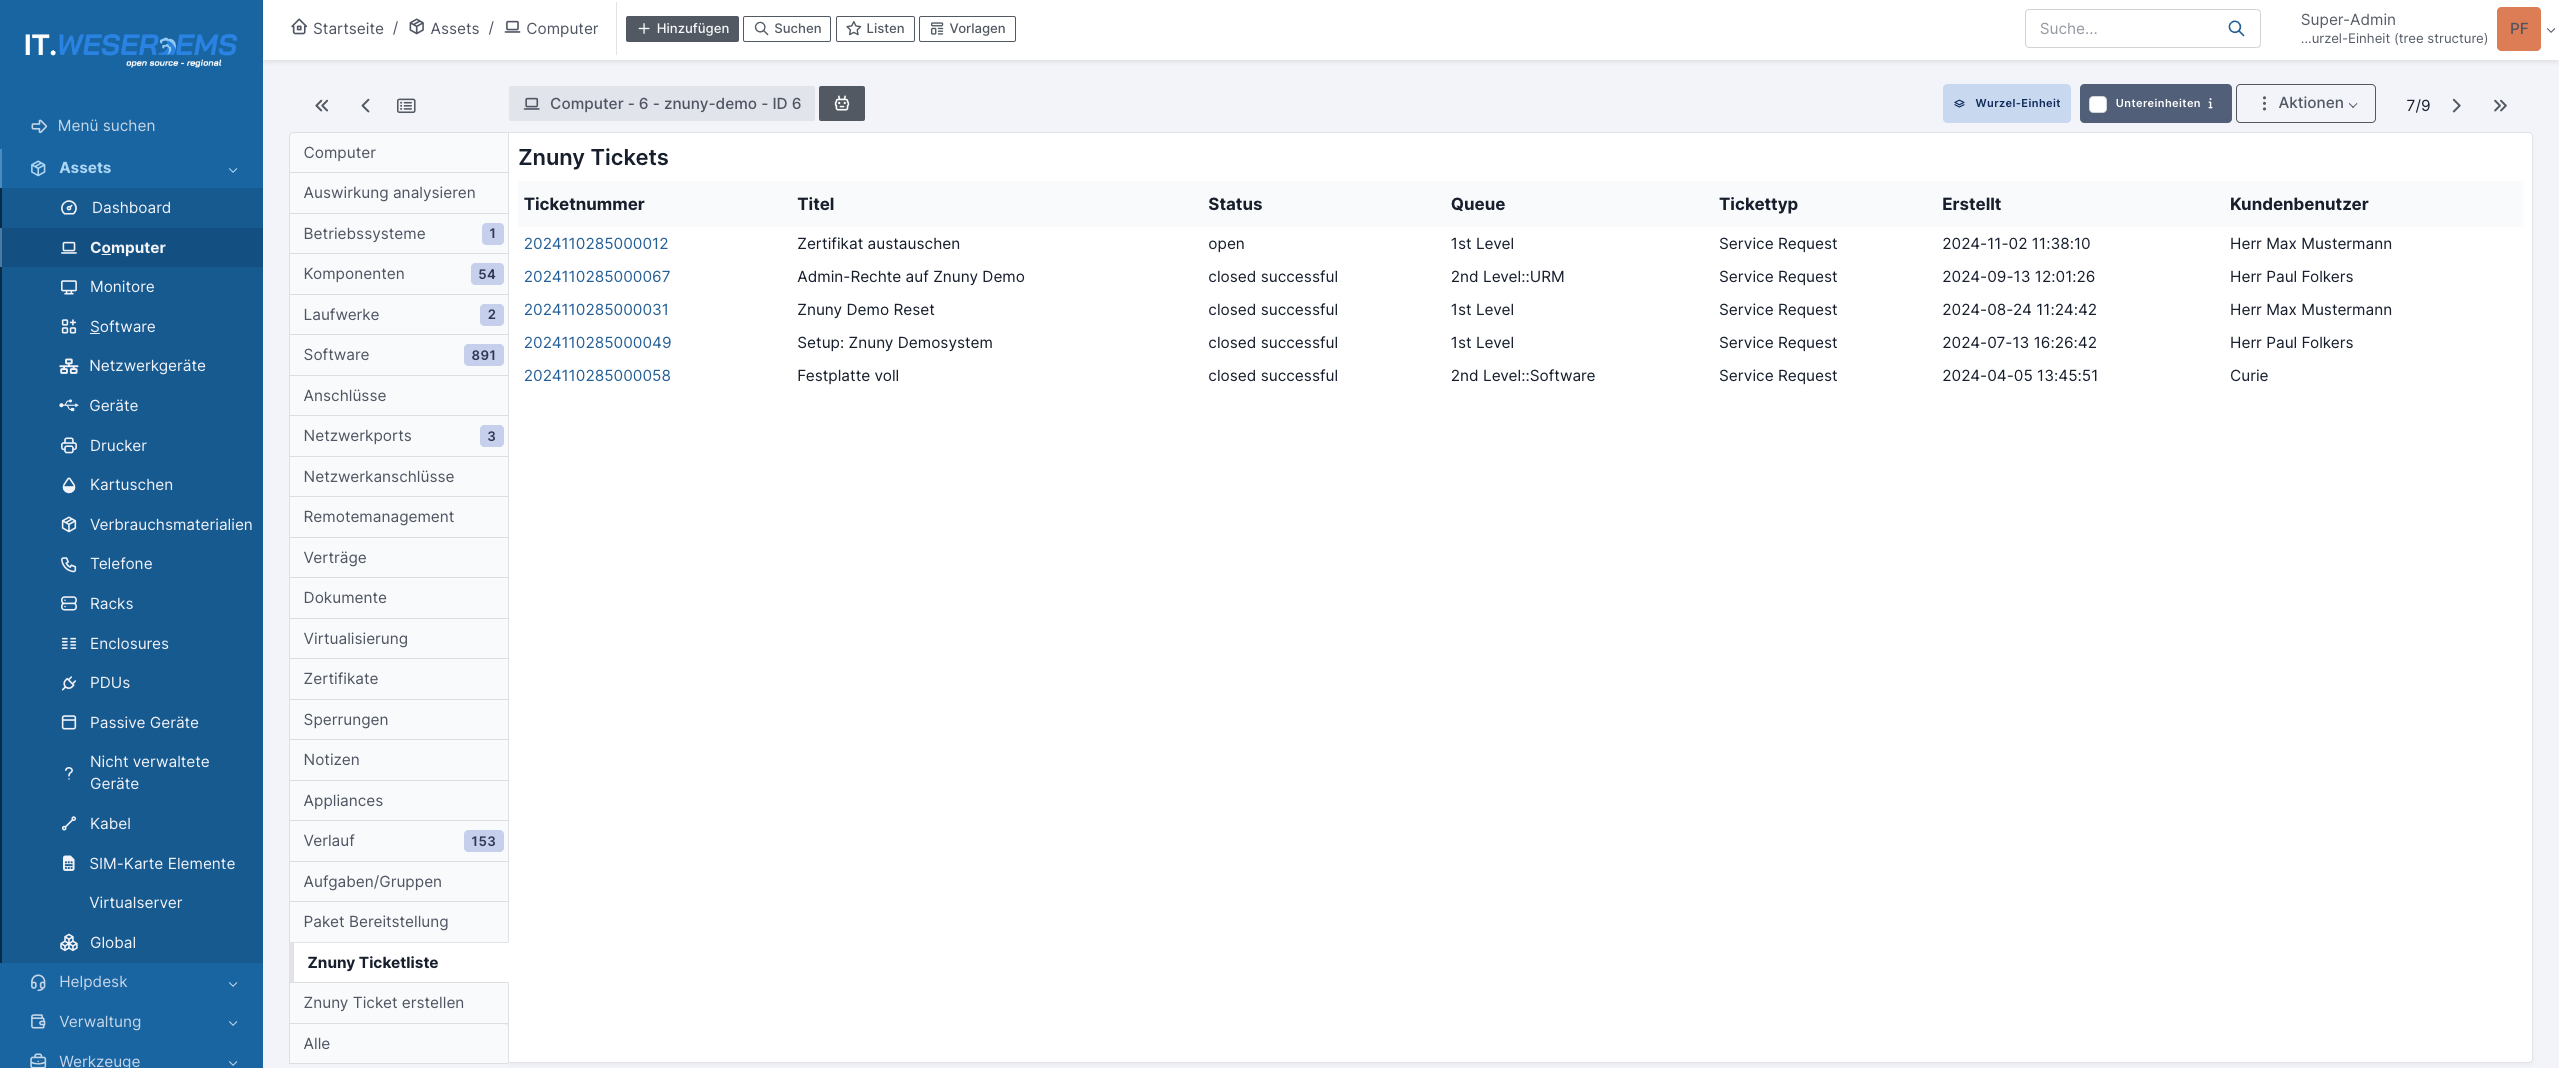Select the Remotemanagement tab

[399, 517]
